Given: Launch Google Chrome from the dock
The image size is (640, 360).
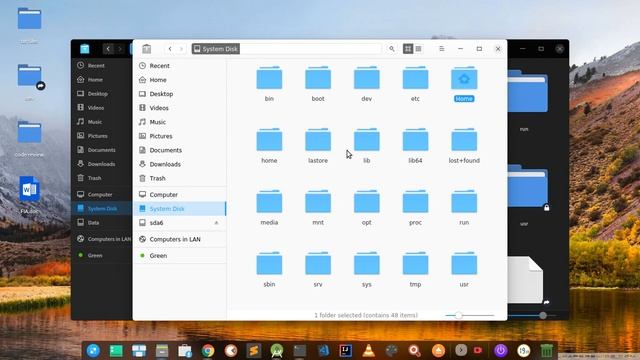Looking at the screenshot, I should (x=208, y=350).
